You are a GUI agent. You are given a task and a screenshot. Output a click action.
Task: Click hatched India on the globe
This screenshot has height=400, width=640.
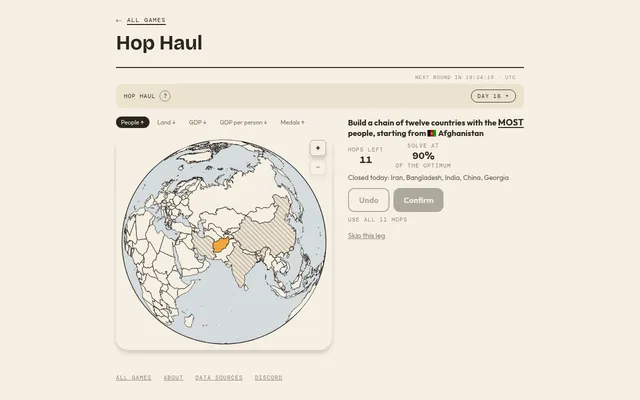point(241,267)
